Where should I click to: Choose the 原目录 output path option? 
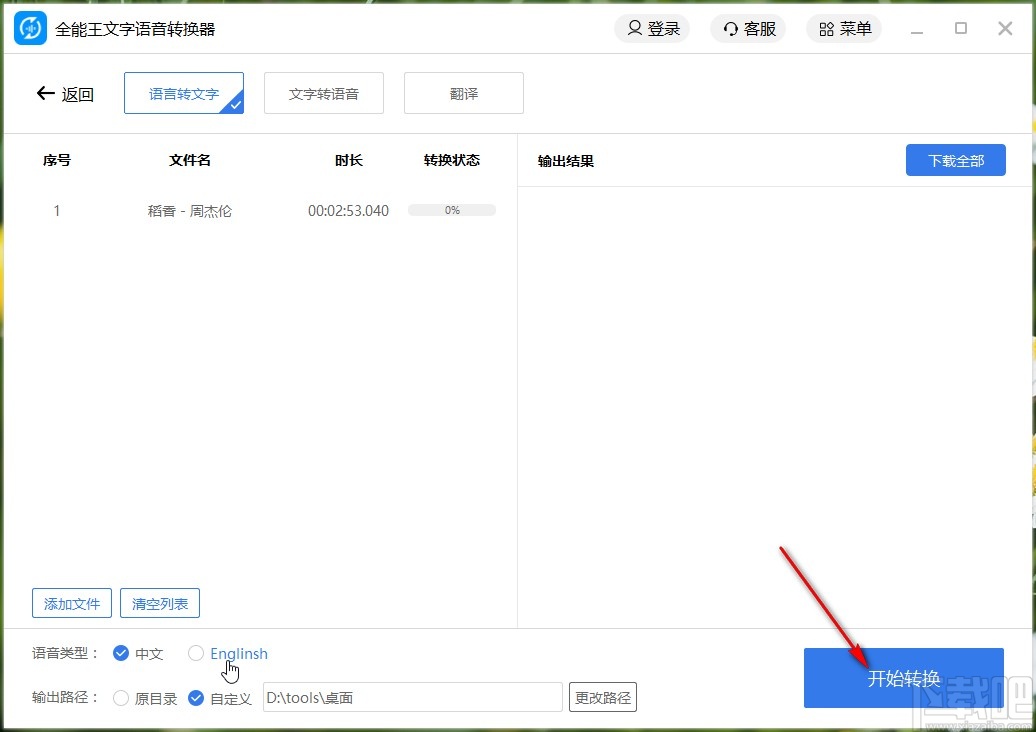click(x=121, y=698)
